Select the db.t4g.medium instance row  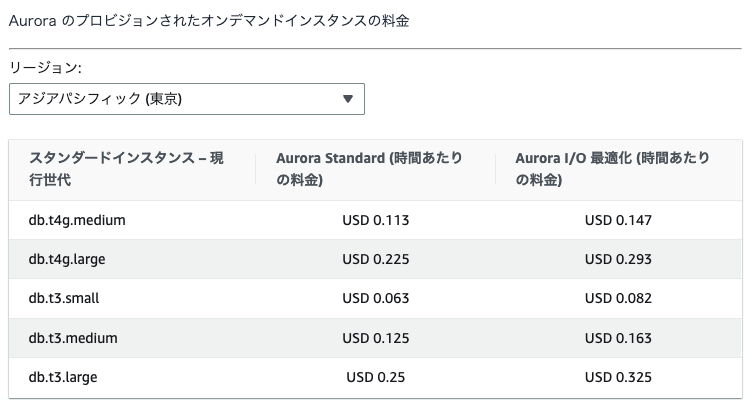pyautogui.click(x=77, y=220)
